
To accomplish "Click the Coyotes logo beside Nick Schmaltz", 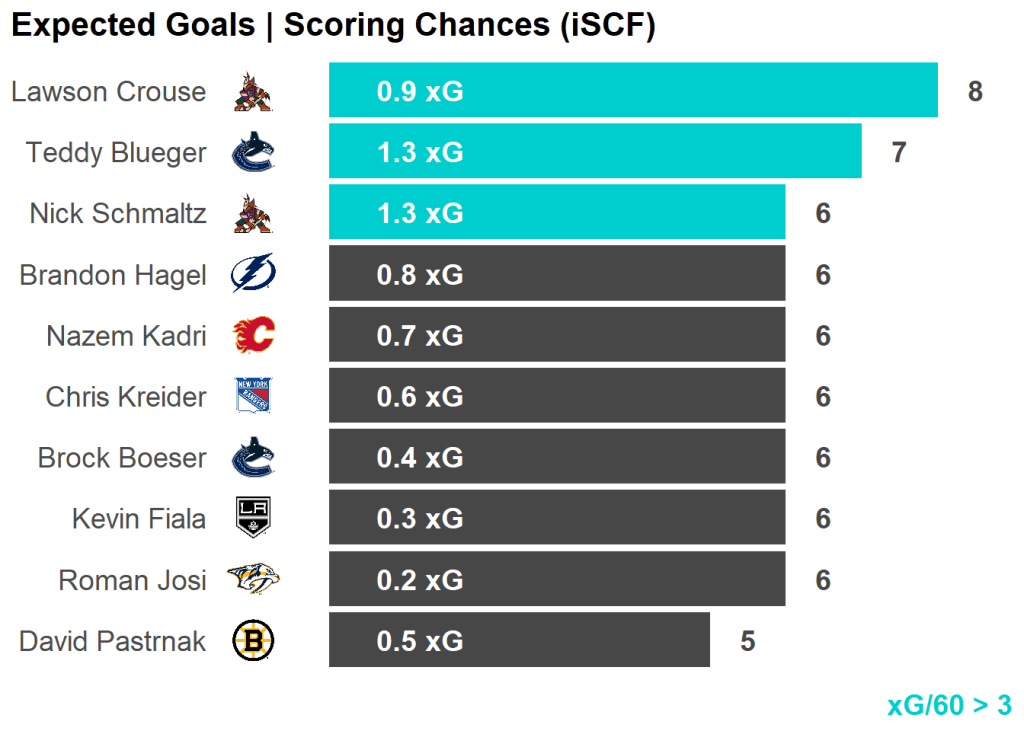I will [x=252, y=214].
